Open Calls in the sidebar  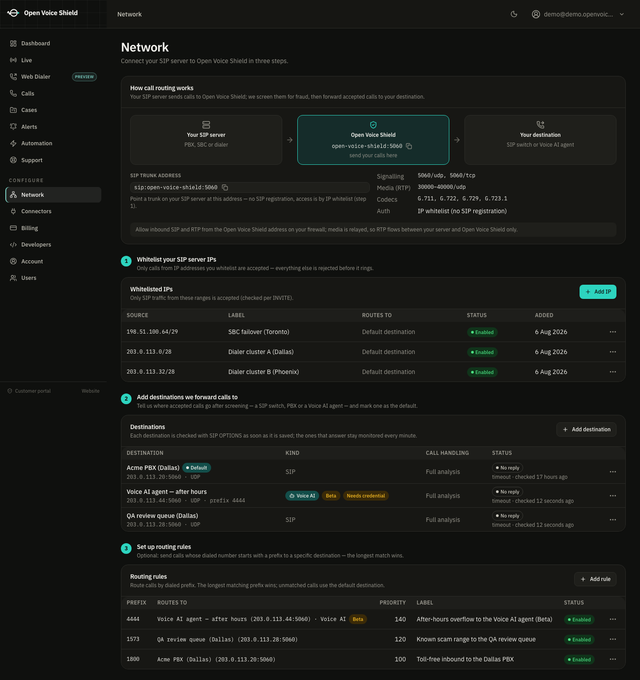[x=53, y=94]
